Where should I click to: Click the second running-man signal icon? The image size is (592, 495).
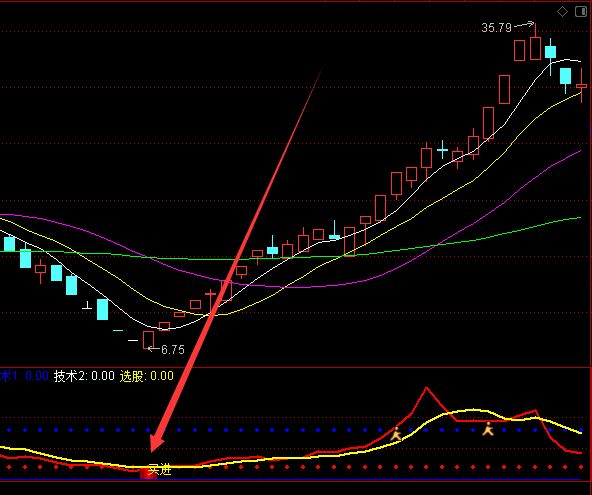[488, 429]
